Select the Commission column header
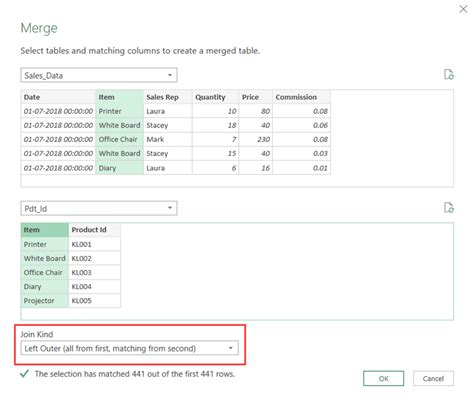This screenshot has height=406, width=474. point(301,97)
